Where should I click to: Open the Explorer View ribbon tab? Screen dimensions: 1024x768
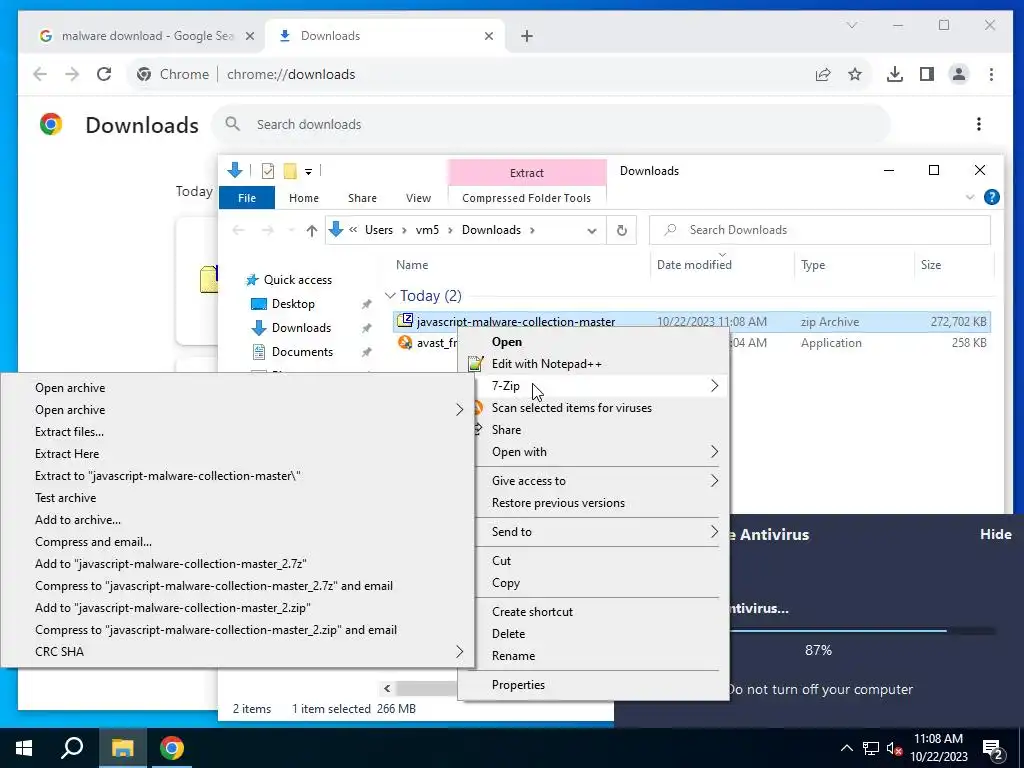pos(418,198)
